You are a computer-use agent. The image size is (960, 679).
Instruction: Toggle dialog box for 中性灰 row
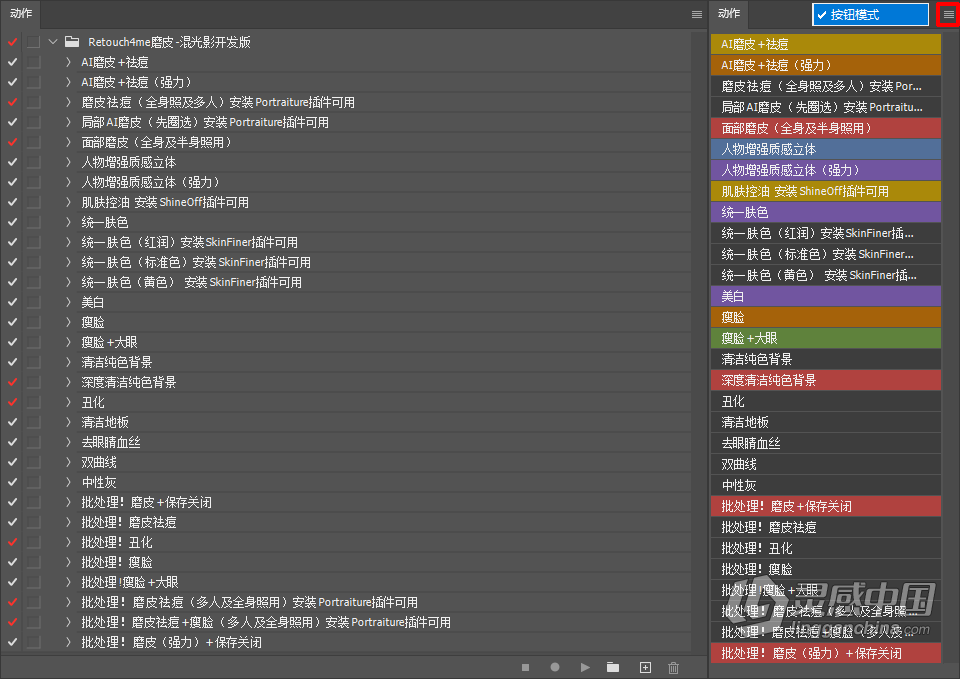tap(34, 482)
